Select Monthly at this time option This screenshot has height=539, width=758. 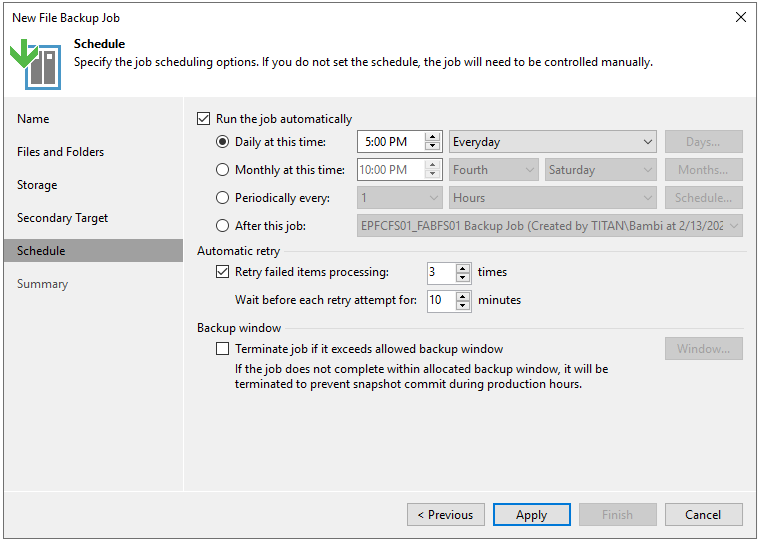coord(222,170)
